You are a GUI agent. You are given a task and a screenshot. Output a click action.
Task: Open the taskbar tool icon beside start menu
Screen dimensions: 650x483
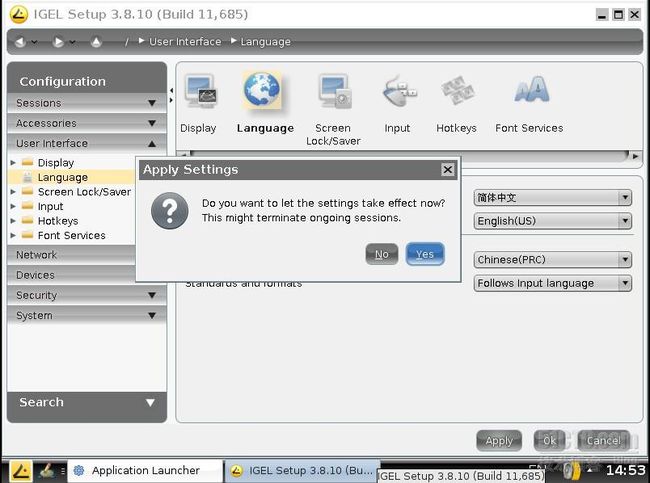[x=46, y=471]
